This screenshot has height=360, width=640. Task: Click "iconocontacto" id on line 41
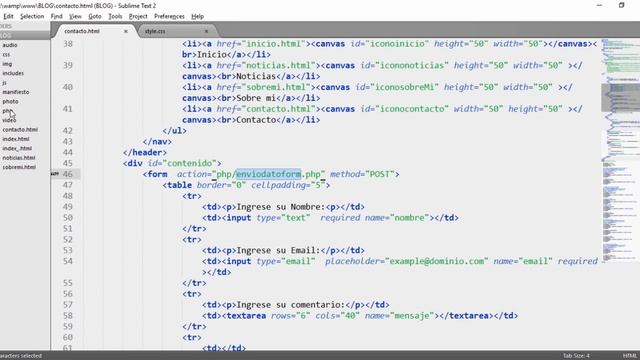point(412,109)
